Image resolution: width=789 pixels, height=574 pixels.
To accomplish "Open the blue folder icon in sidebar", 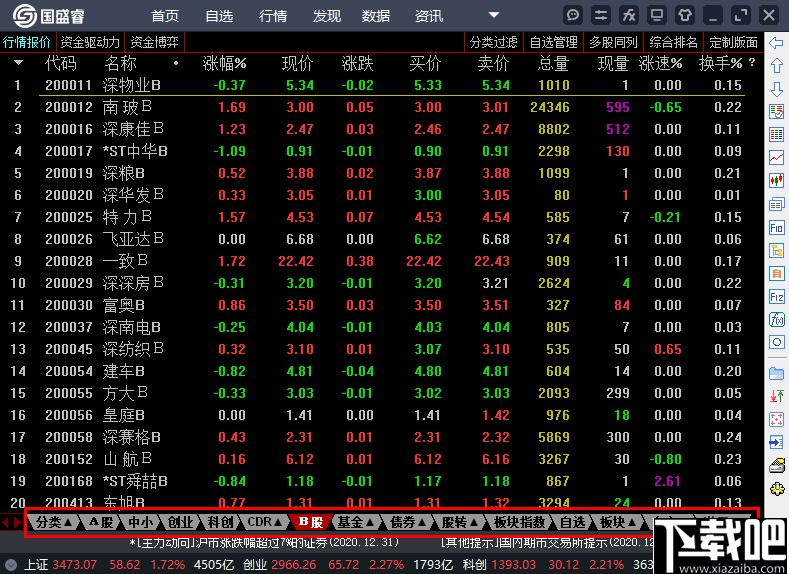I will (x=776, y=374).
